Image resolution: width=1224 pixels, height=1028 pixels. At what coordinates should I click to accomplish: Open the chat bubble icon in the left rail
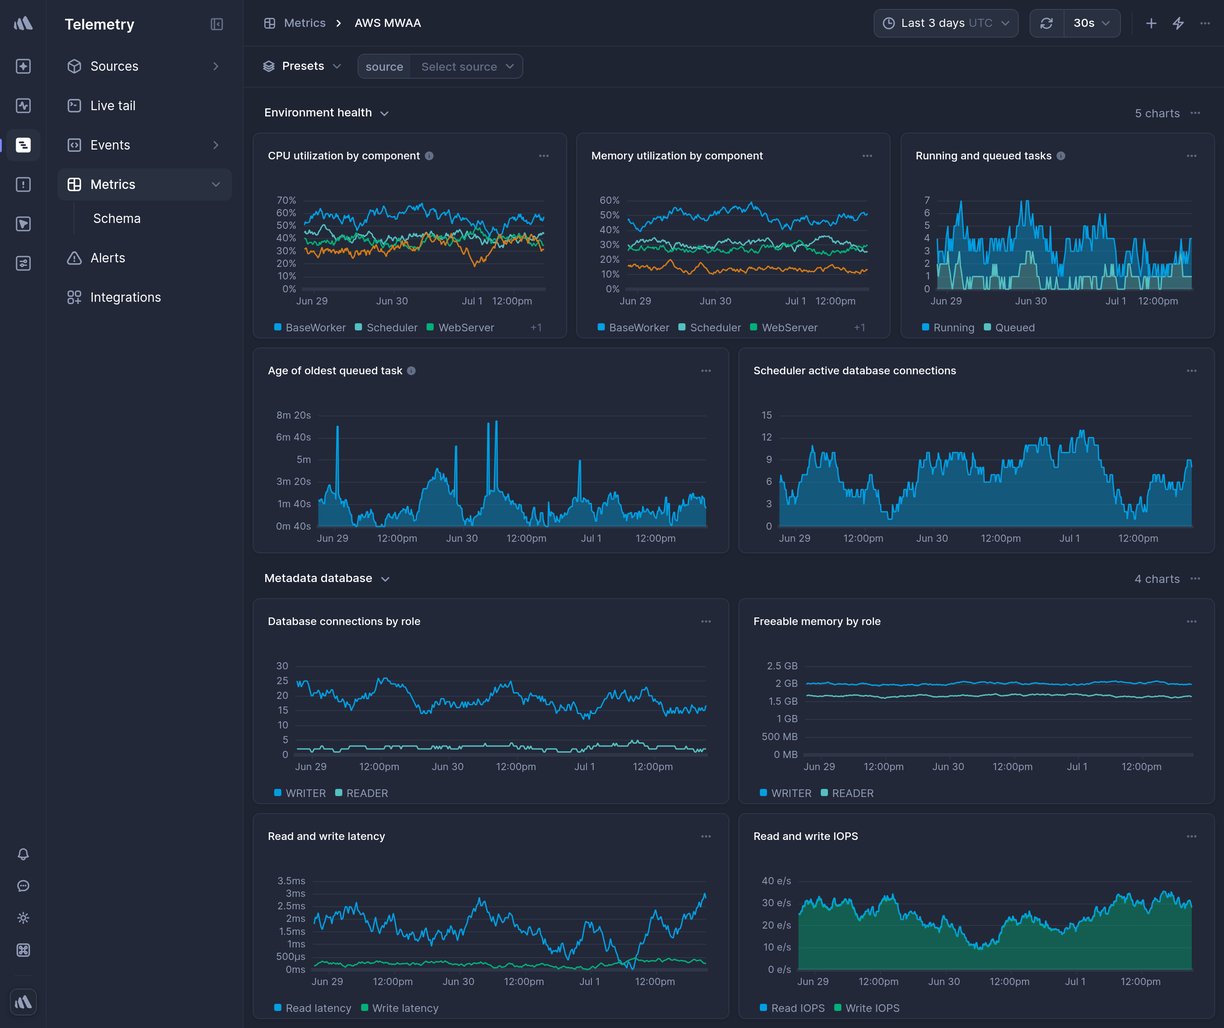23,886
